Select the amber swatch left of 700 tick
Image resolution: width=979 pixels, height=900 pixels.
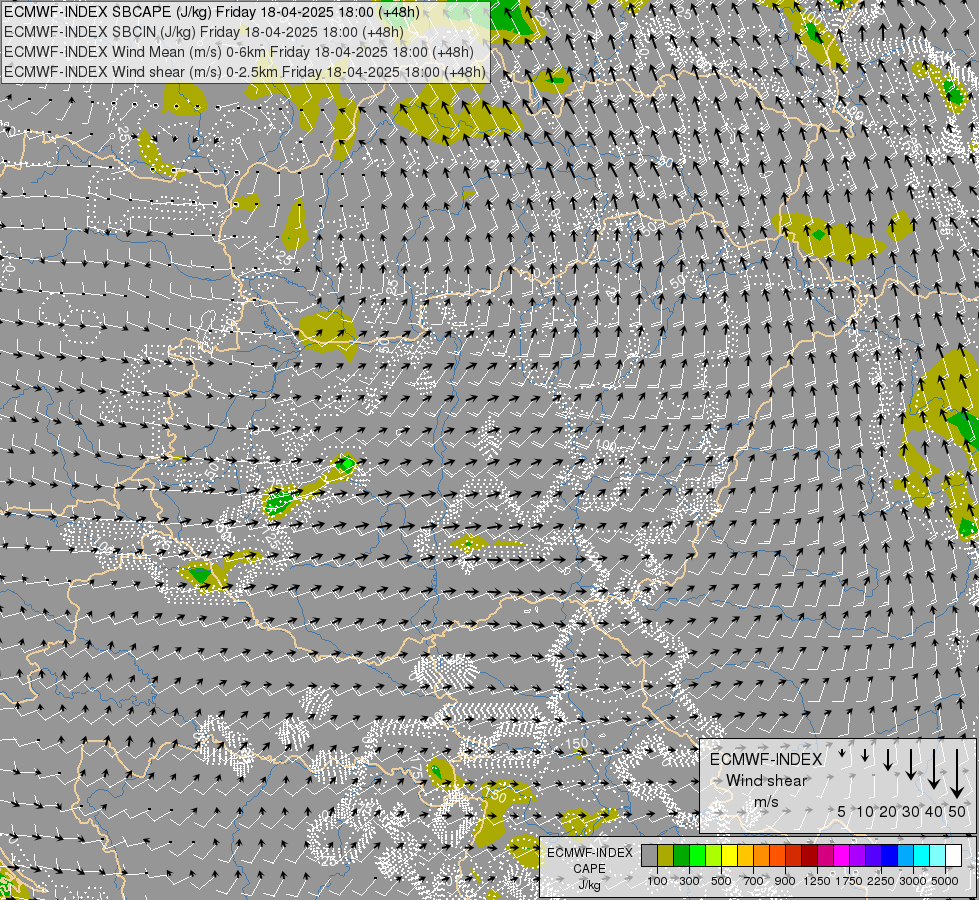click(745, 856)
